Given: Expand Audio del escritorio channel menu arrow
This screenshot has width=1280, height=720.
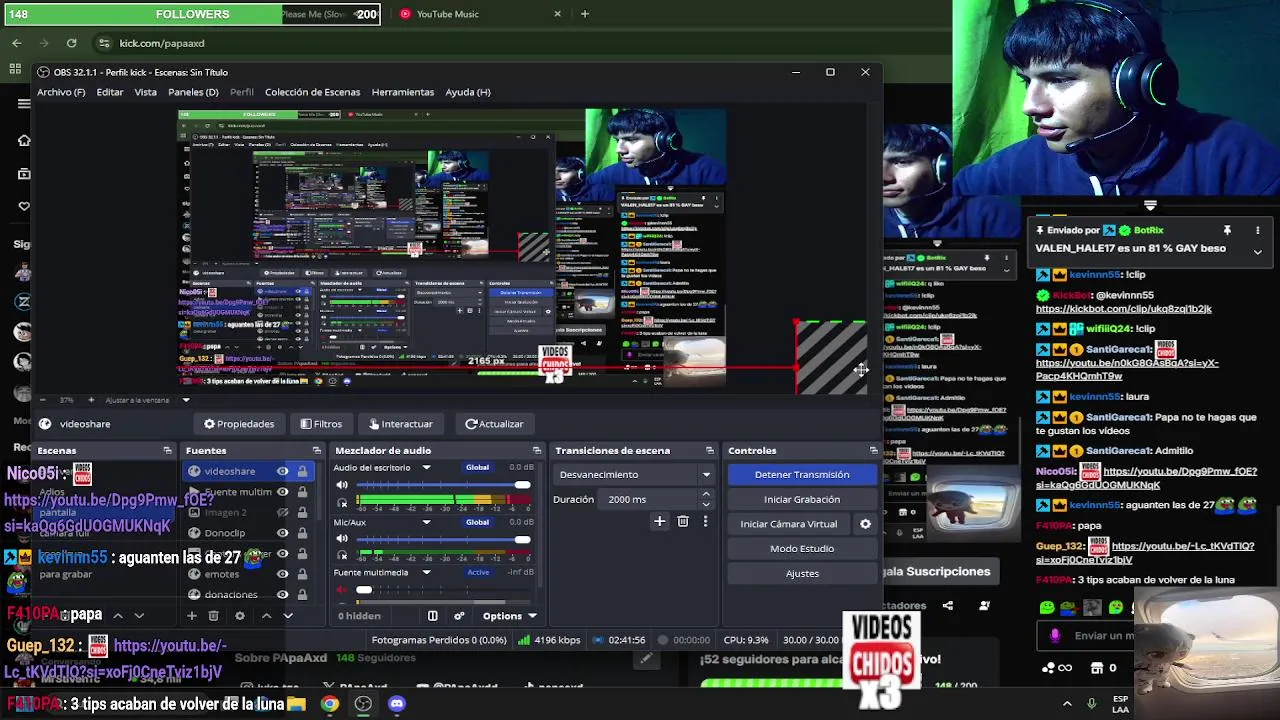Looking at the screenshot, I should pos(426,468).
